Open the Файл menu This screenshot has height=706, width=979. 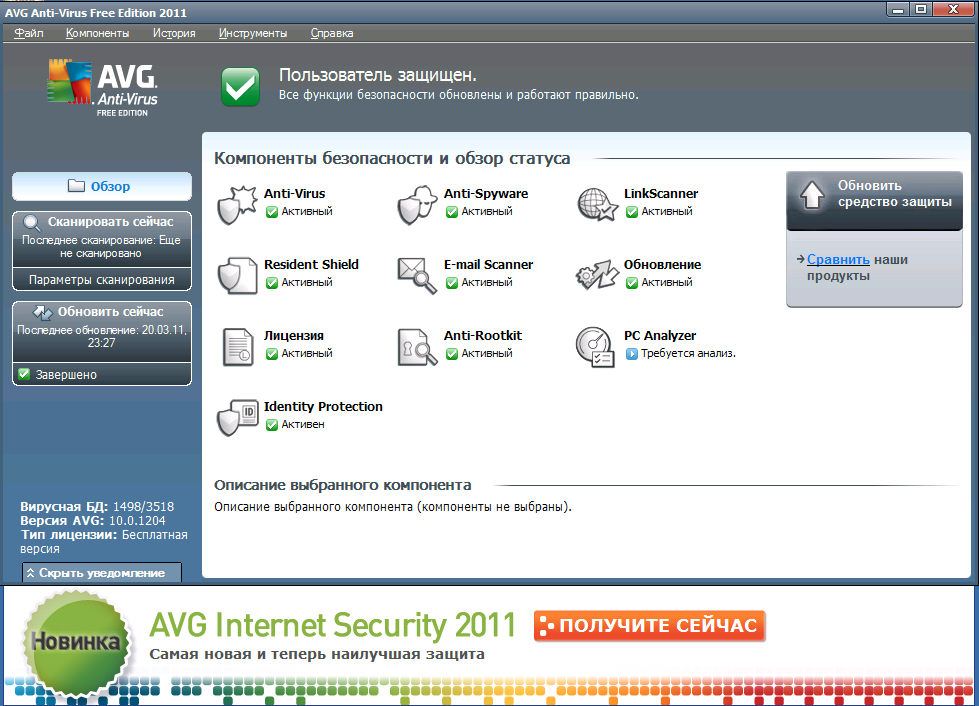point(29,33)
